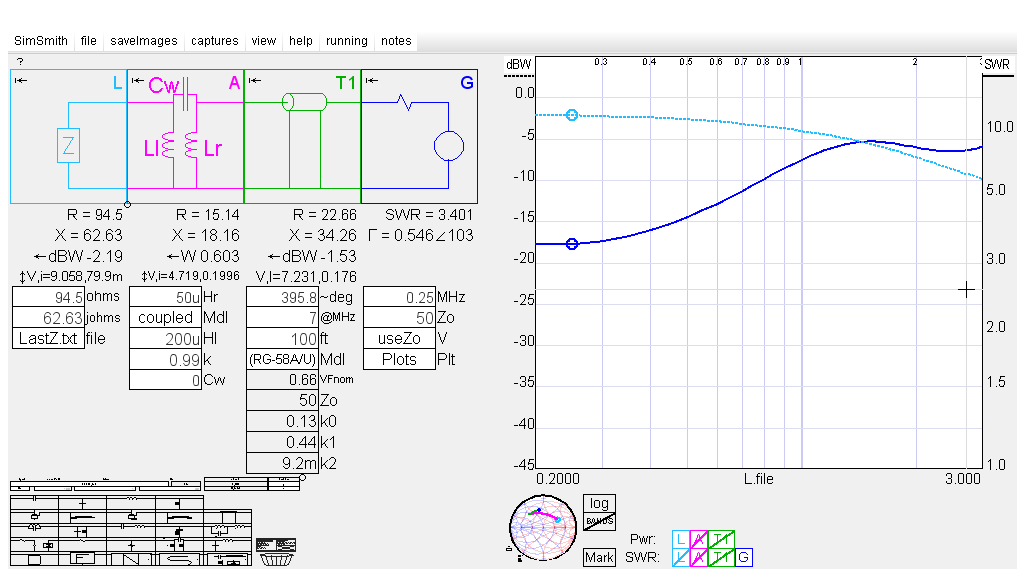Open the coupled Mdl selector

coord(165,318)
